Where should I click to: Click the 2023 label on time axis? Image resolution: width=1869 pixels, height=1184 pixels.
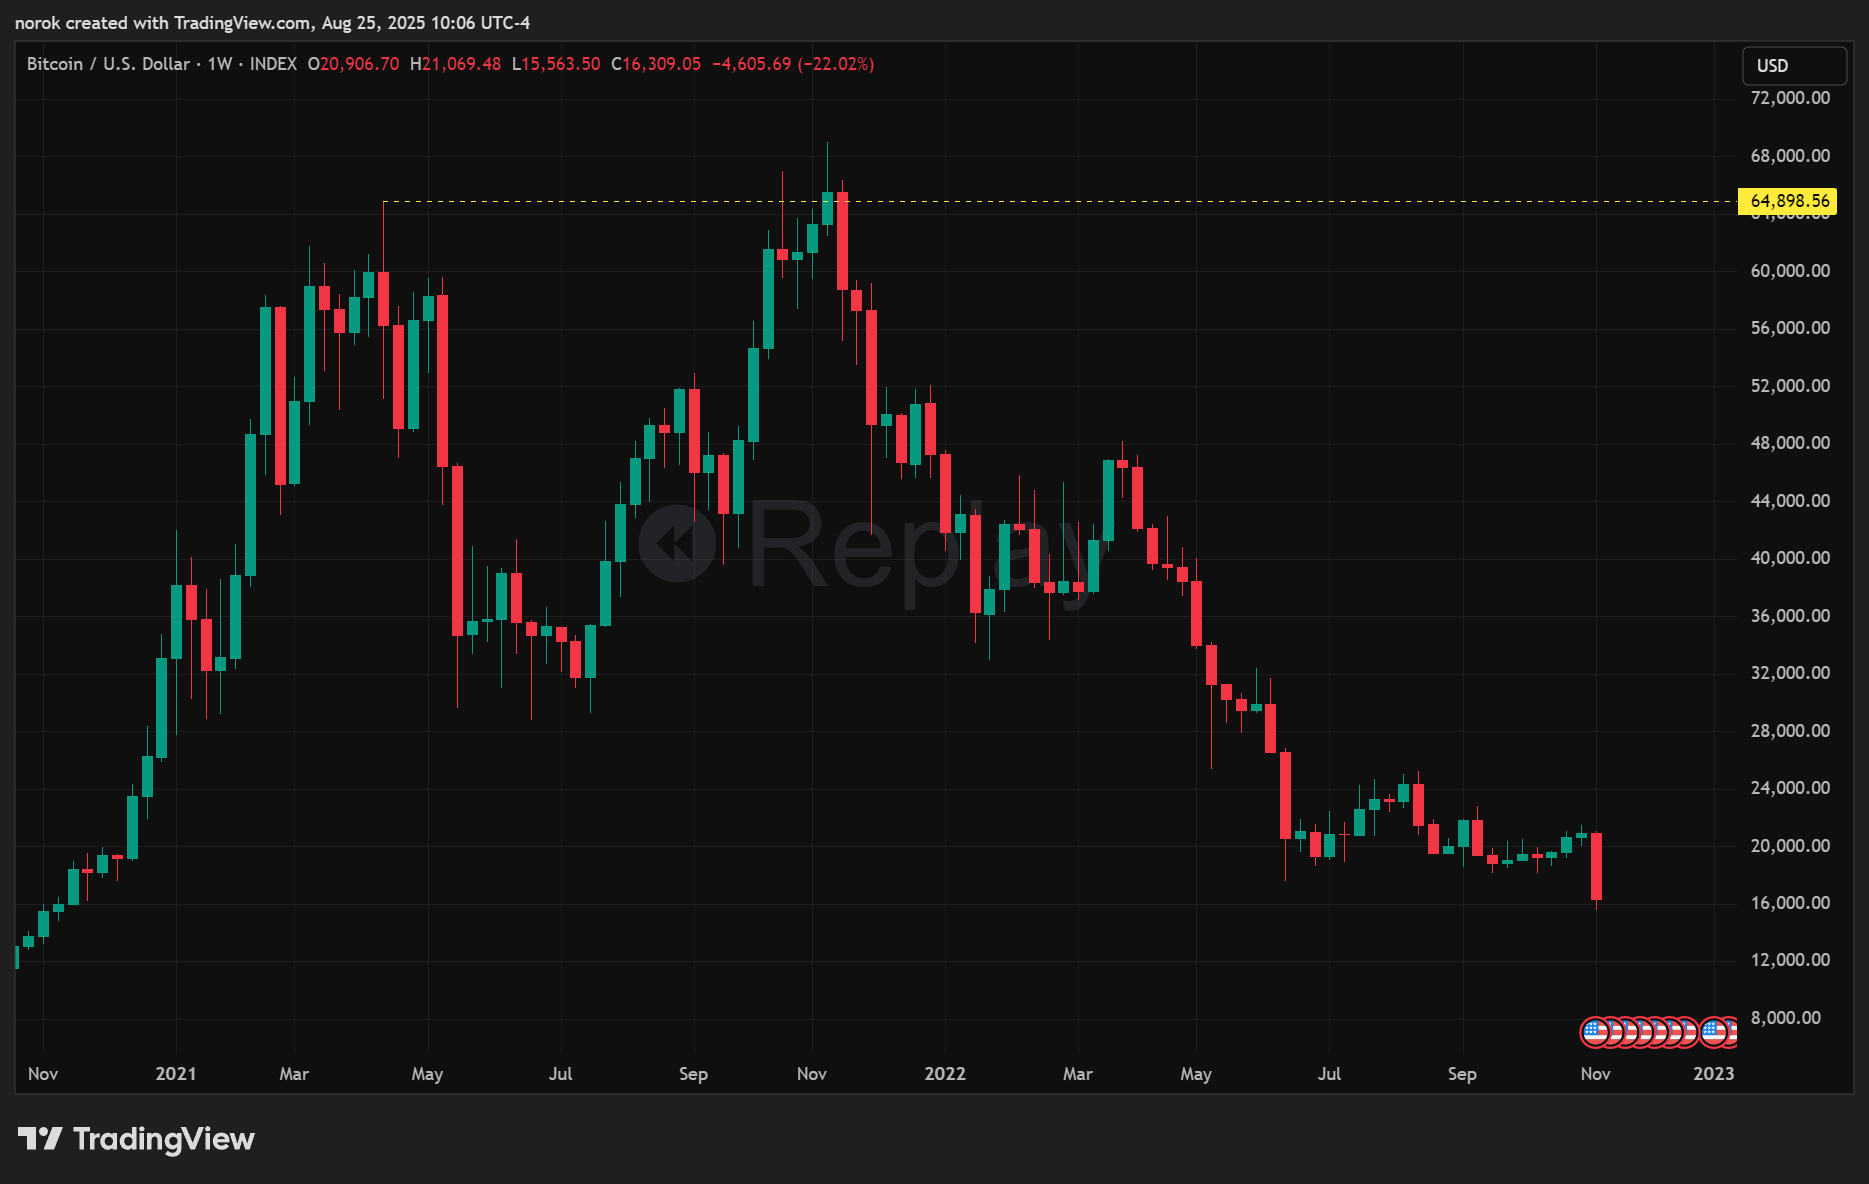[x=1713, y=1074]
